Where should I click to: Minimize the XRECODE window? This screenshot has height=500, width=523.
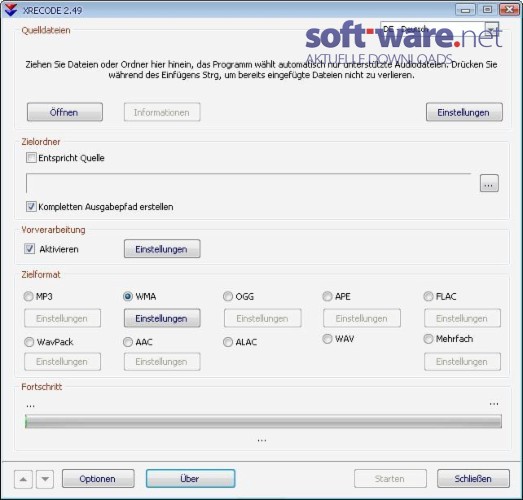tap(466, 10)
